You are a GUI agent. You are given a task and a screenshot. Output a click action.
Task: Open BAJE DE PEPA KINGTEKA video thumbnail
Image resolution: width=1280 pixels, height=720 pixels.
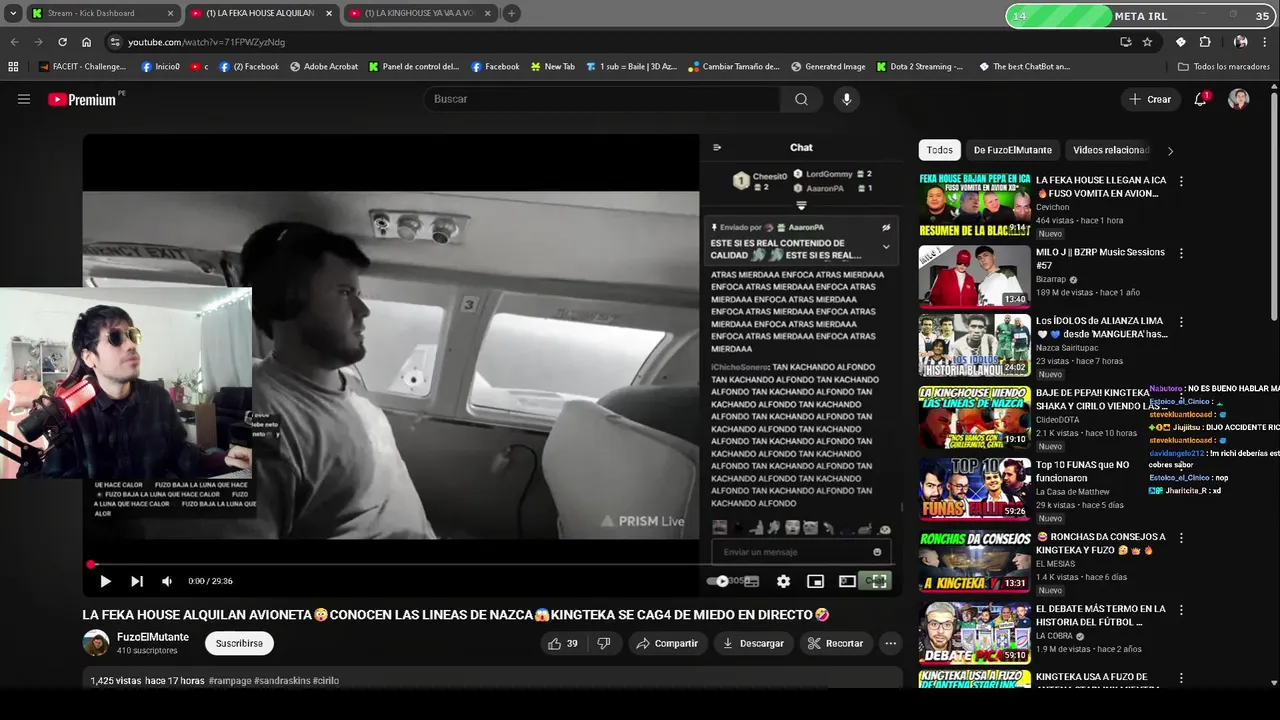tap(974, 417)
